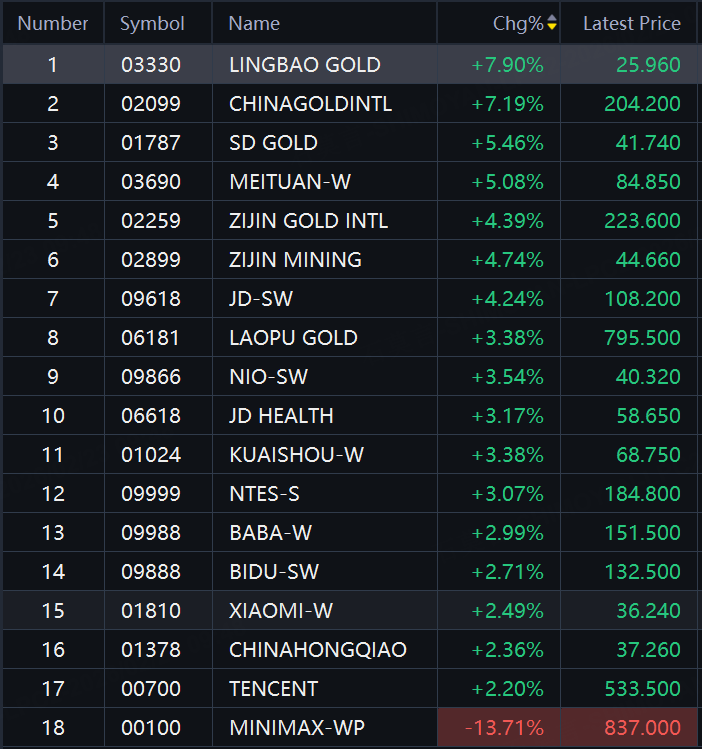The image size is (702, 749).
Task: Select the ZIJIN GOLD INTL stock name
Action: [x=308, y=221]
